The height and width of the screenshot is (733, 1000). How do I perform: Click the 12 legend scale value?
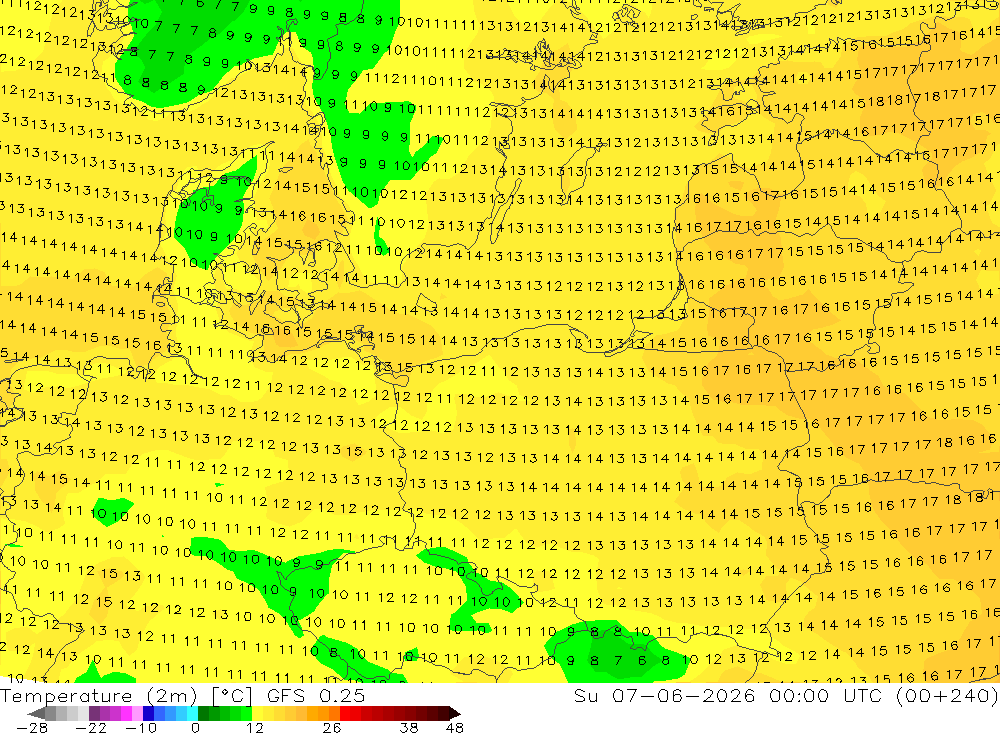(254, 727)
